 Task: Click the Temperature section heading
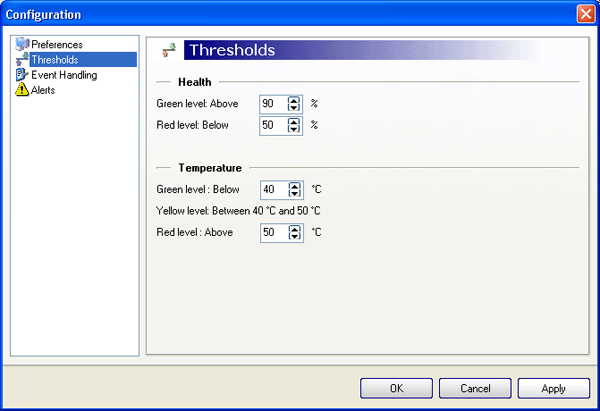210,168
